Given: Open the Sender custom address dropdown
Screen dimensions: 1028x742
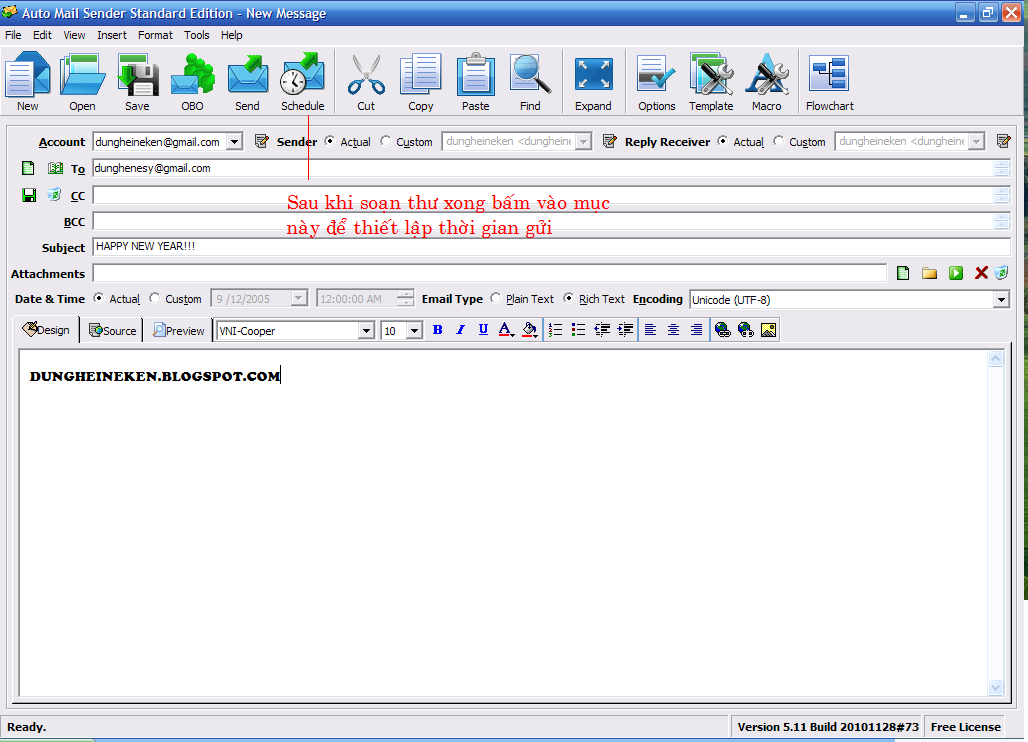Looking at the screenshot, I should pos(583,142).
